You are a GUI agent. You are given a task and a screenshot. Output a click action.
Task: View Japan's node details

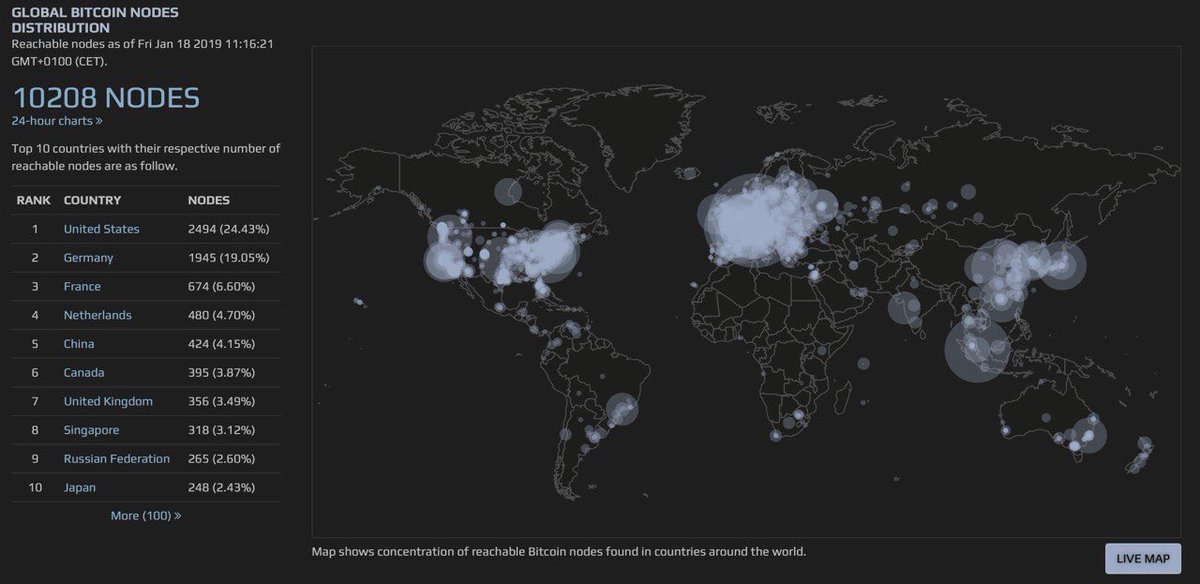point(77,487)
